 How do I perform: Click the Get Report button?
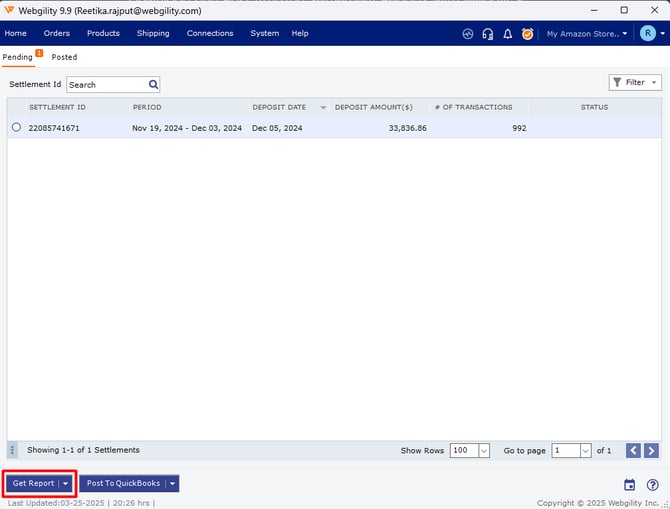[x=33, y=484]
